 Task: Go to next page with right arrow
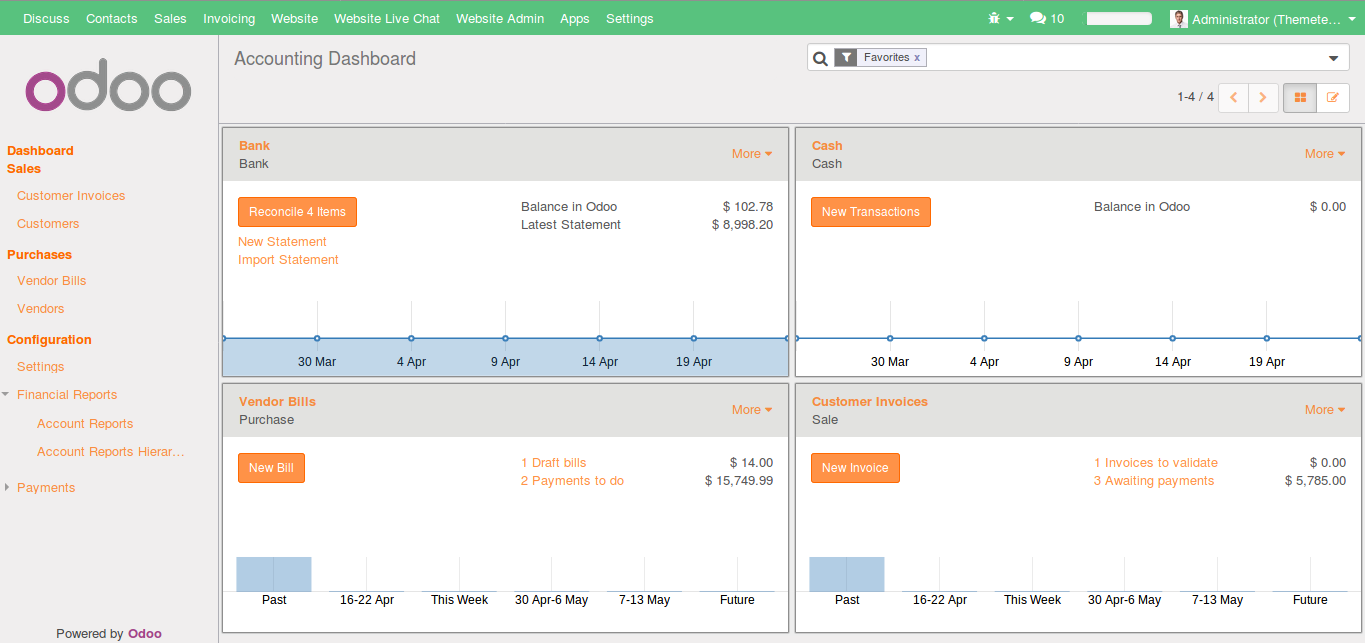point(1263,97)
